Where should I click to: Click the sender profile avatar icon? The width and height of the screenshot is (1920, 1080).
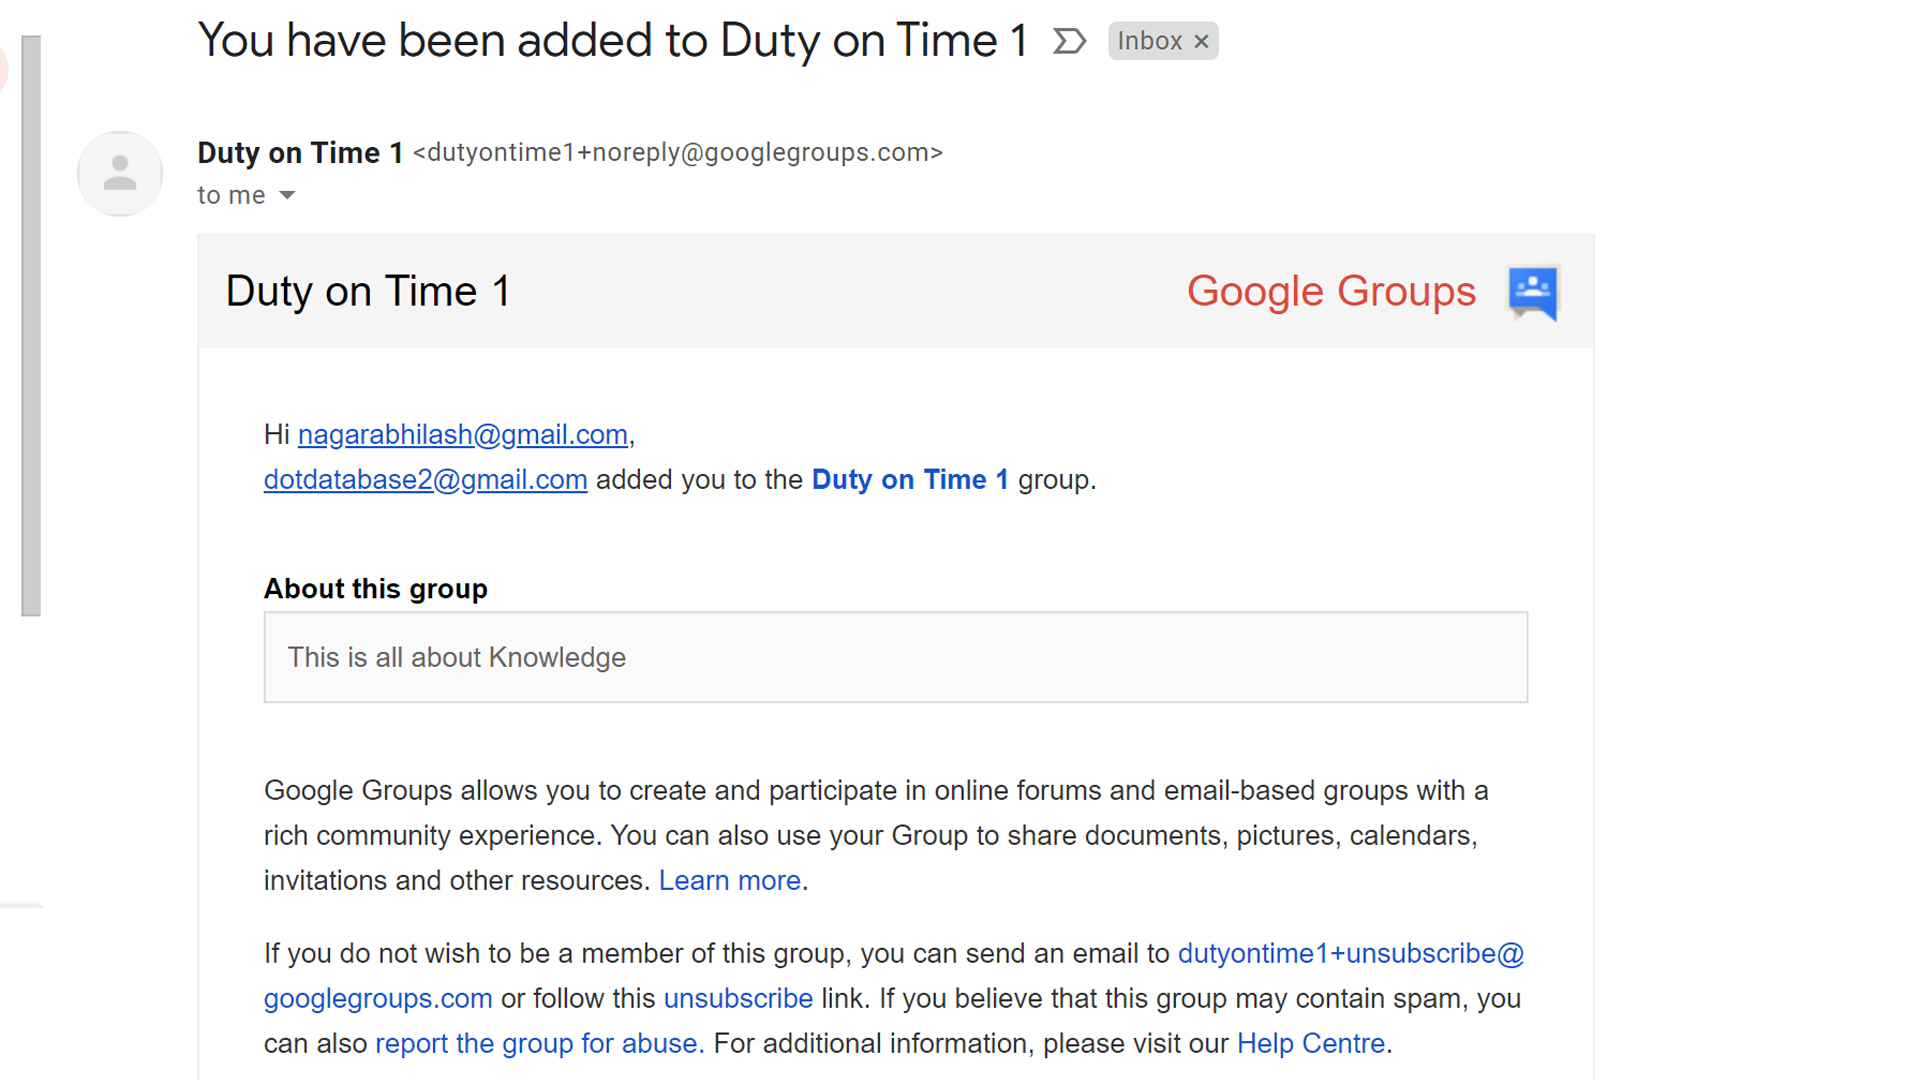point(119,173)
